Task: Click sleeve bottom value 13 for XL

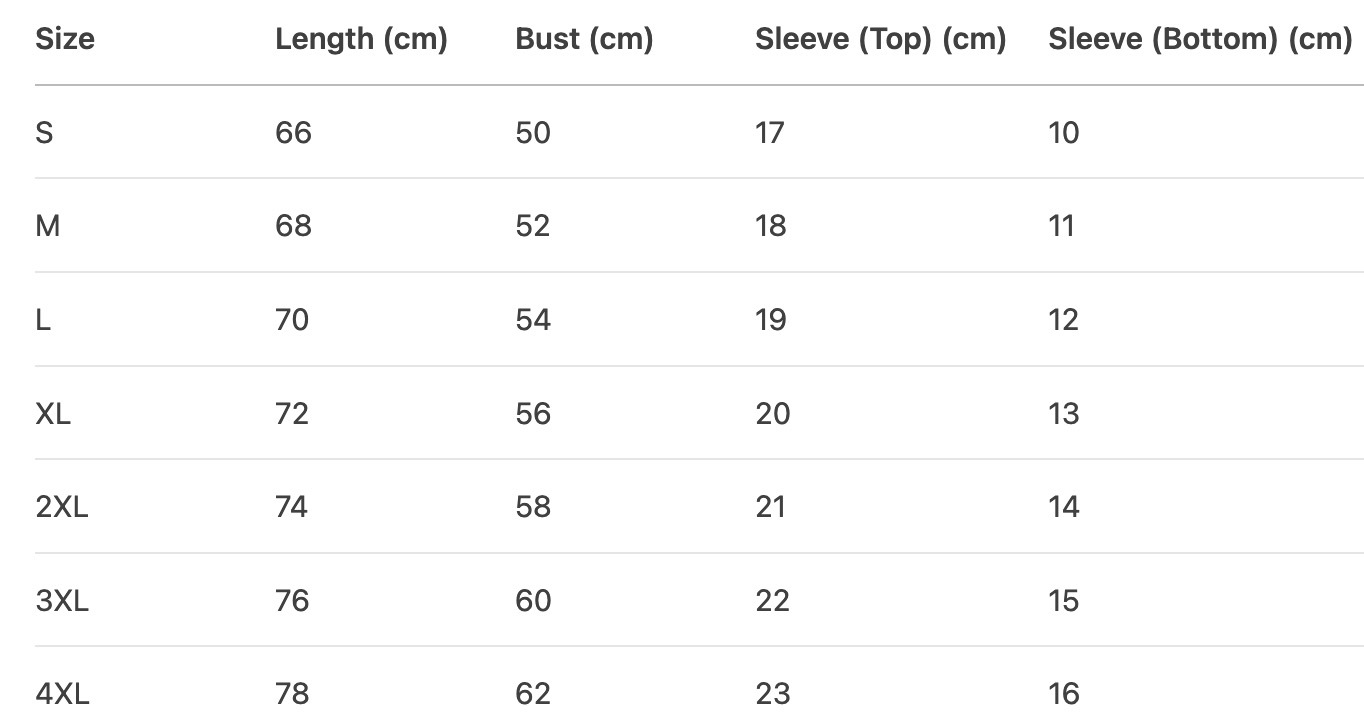Action: click(1064, 414)
